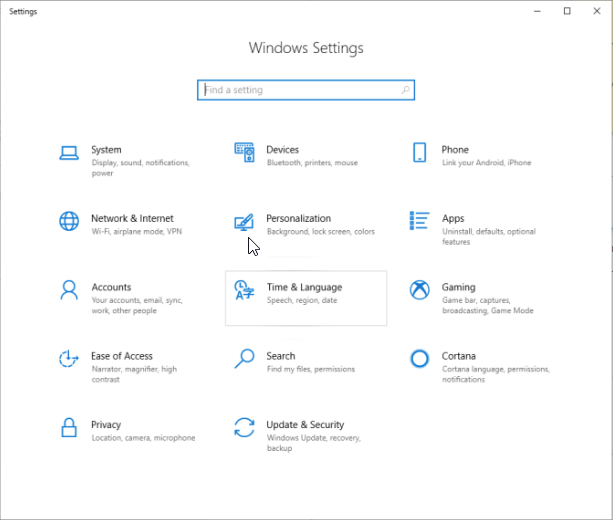Open Cortana settings title
Viewport: 613px width, 520px height.
tap(459, 356)
